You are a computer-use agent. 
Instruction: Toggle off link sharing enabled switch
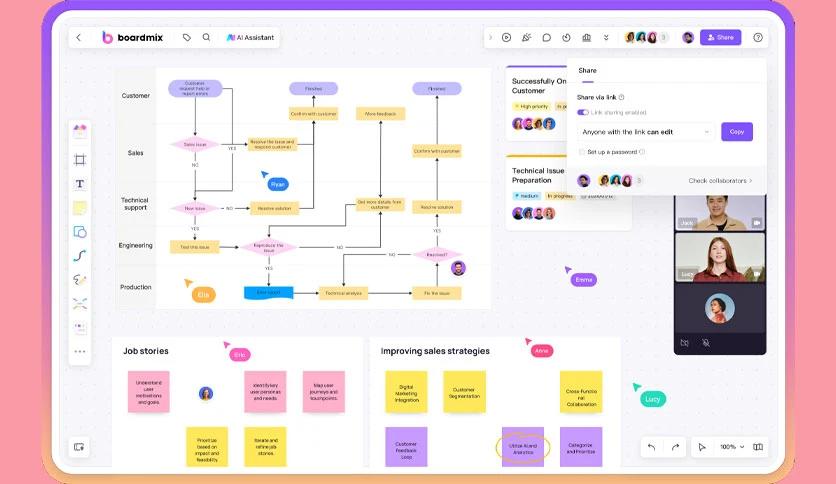click(583, 112)
